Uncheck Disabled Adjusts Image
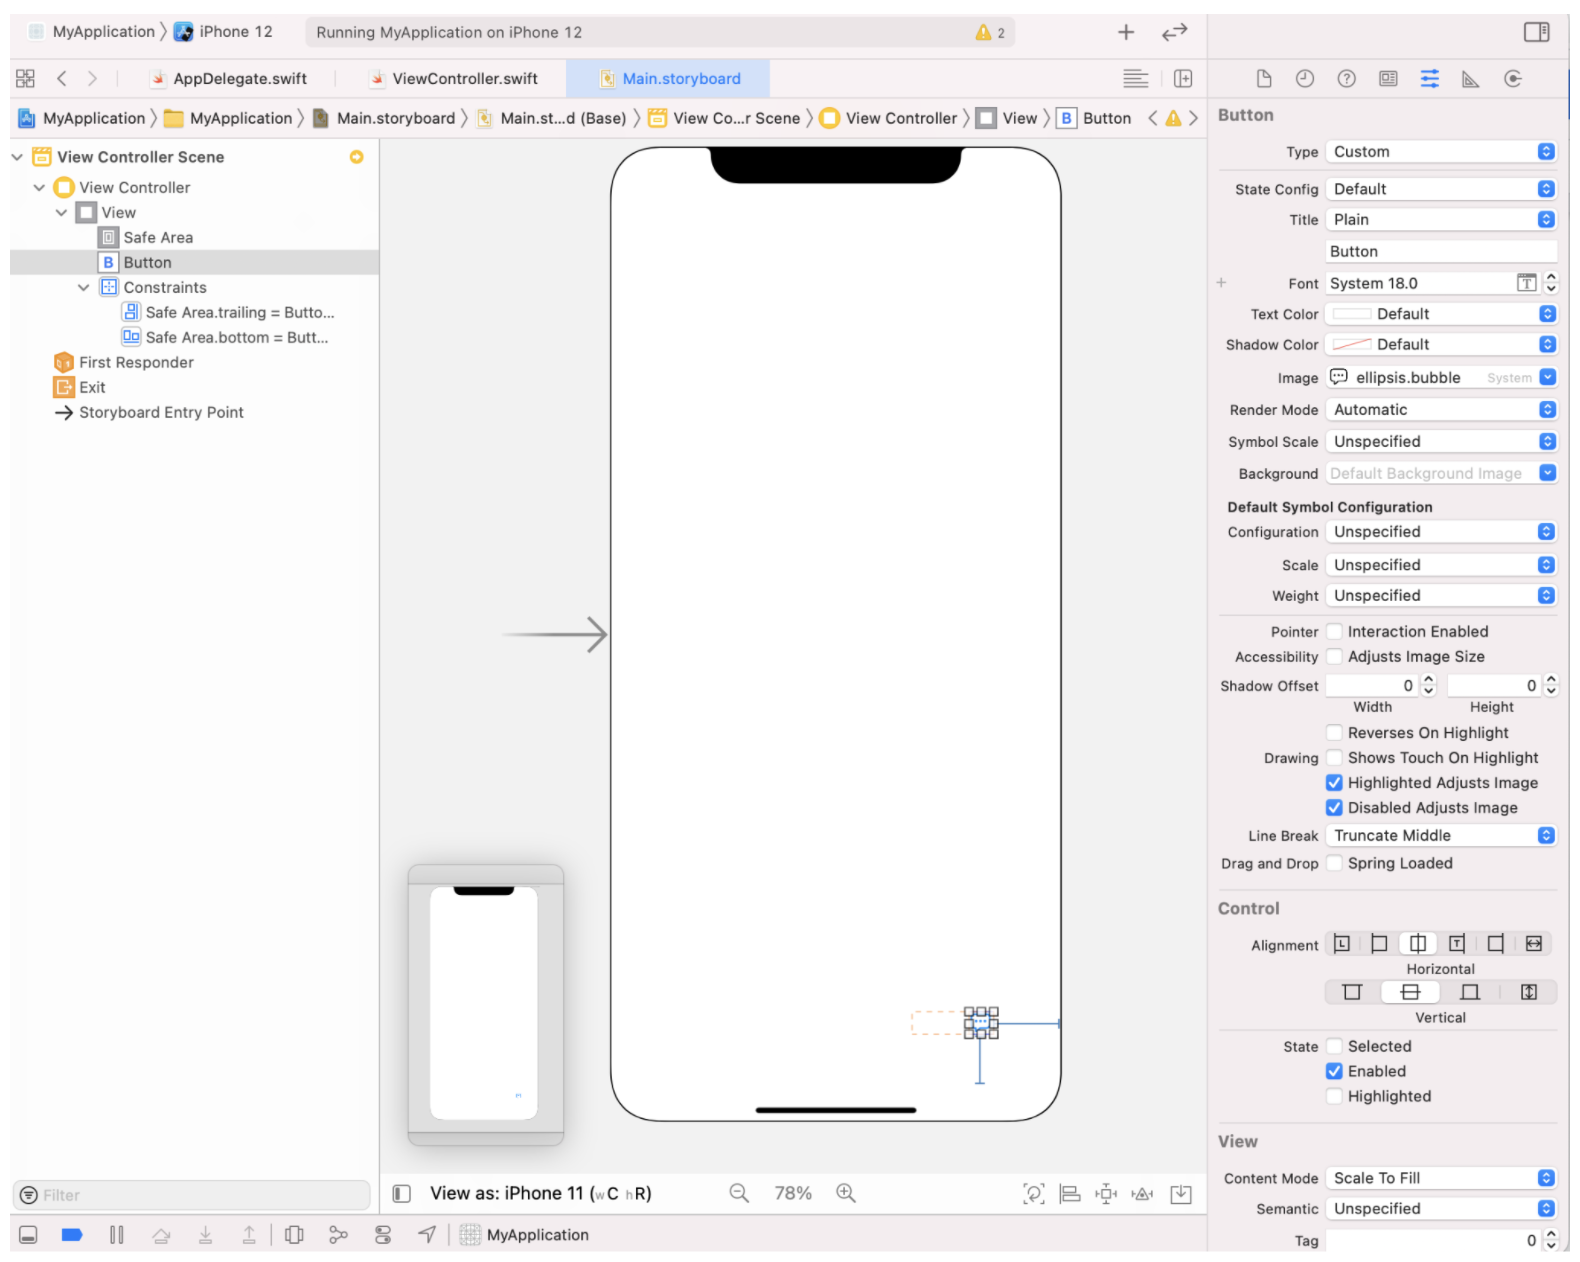Screen dimensions: 1580x1262 click(1334, 808)
